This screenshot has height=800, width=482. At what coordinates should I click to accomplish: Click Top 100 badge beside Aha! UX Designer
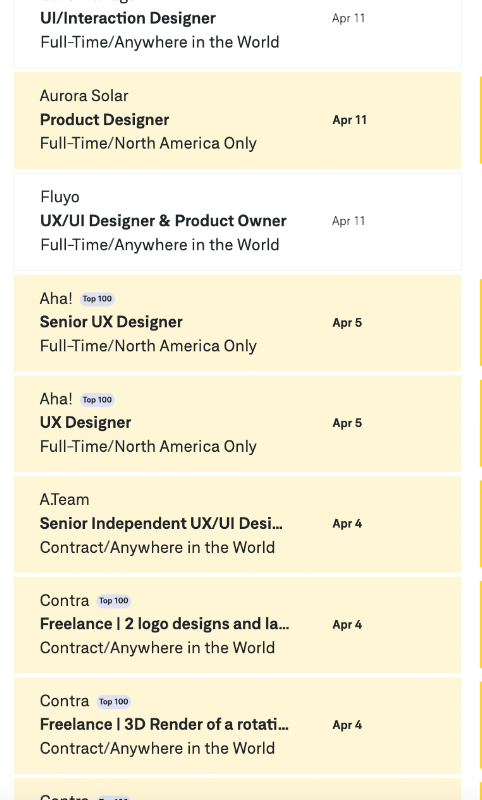click(x=97, y=400)
